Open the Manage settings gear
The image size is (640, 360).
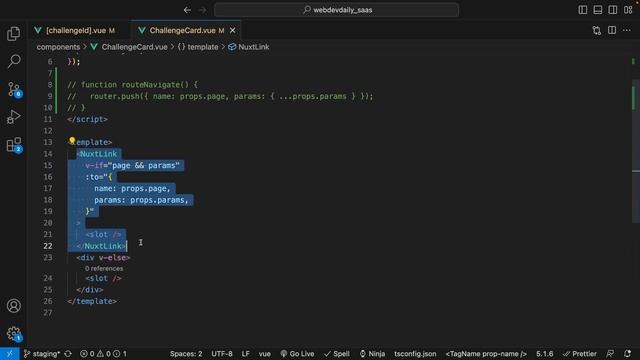pos(13,333)
